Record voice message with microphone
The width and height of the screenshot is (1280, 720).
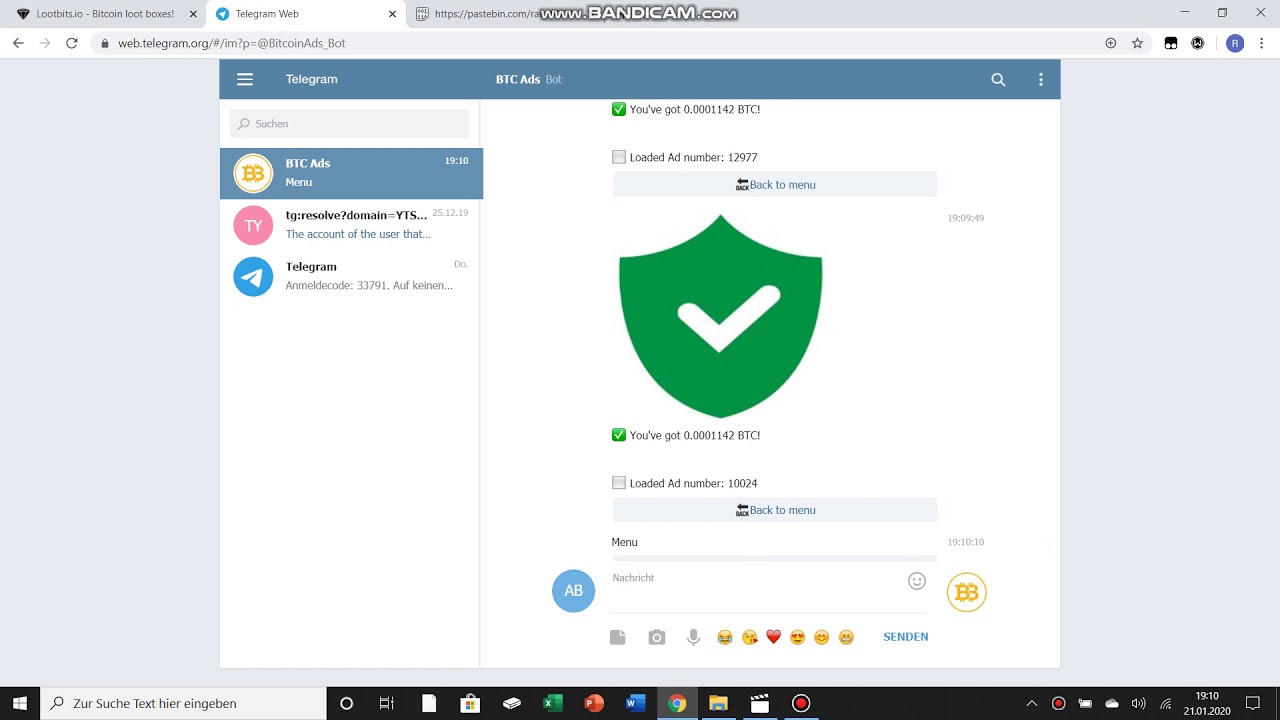pos(693,637)
